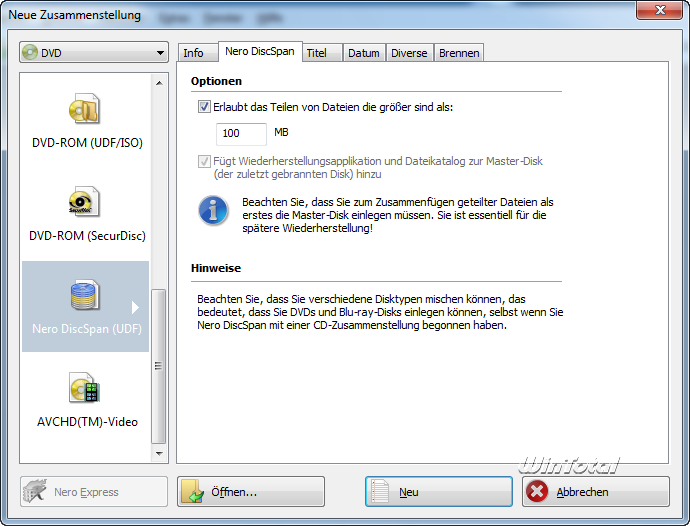Viewport: 690px width, 526px height.
Task: Open the DVD disc type dropdown
Action: [94, 52]
